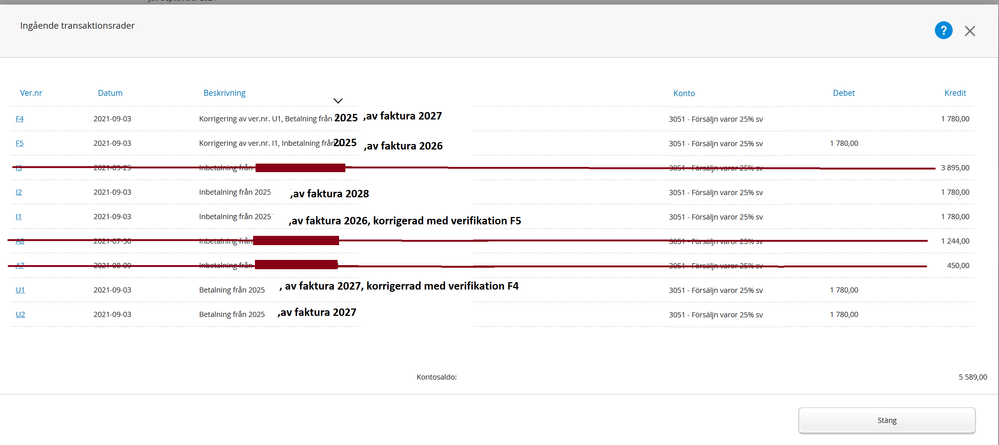Select the 3 895,00 credit amount cell
The width and height of the screenshot is (999, 445).
tap(954, 168)
